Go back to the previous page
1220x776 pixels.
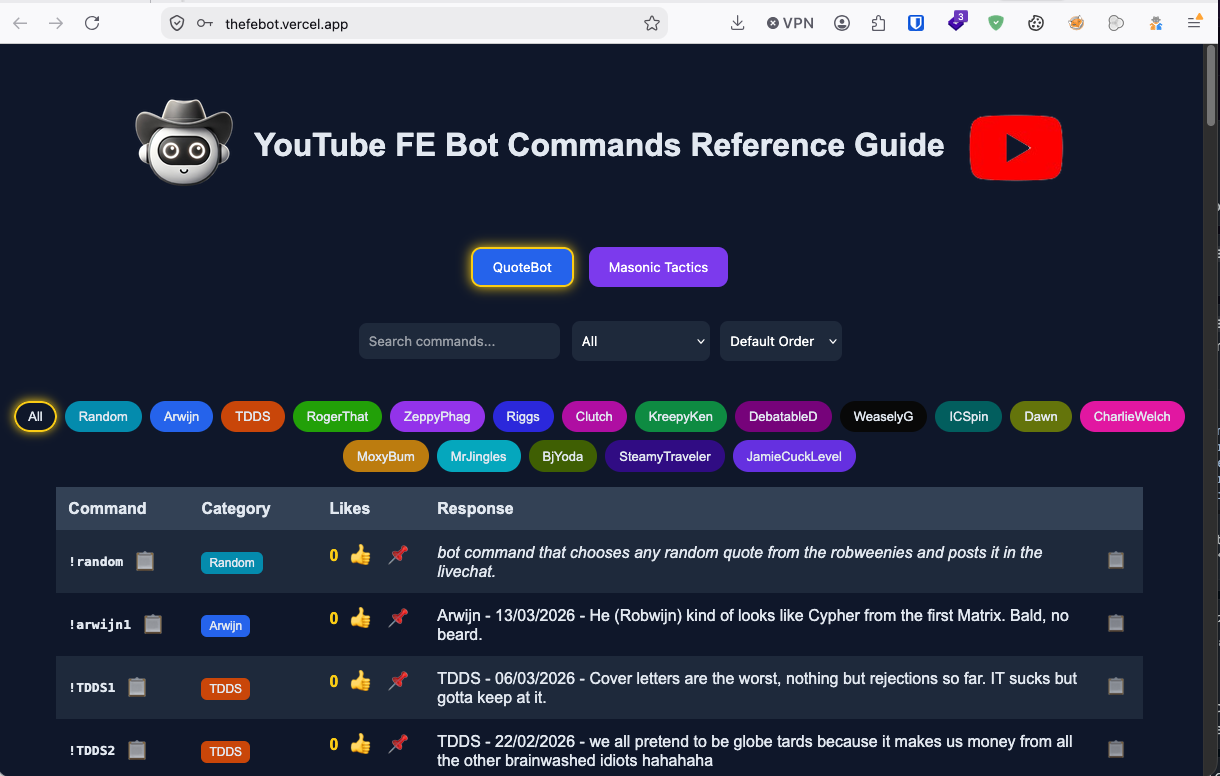click(20, 23)
